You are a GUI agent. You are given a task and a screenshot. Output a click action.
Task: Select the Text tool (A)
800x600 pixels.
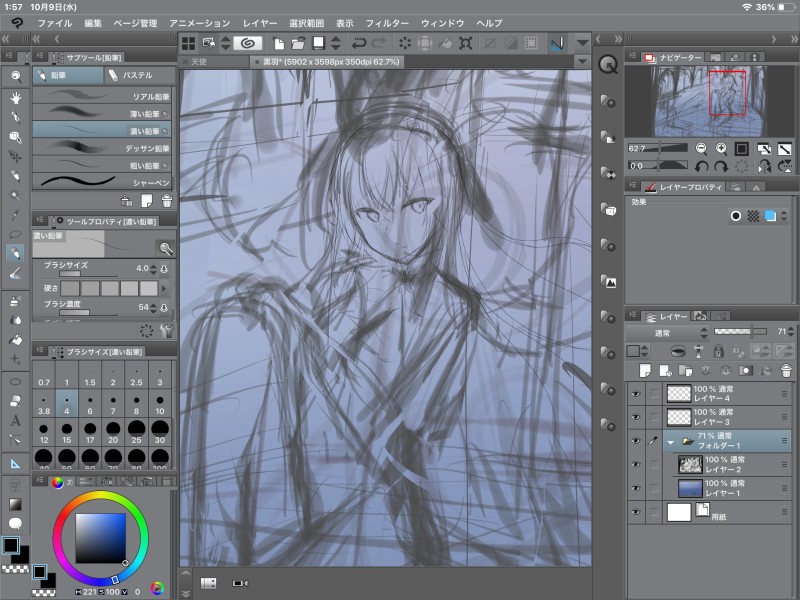[x=16, y=420]
